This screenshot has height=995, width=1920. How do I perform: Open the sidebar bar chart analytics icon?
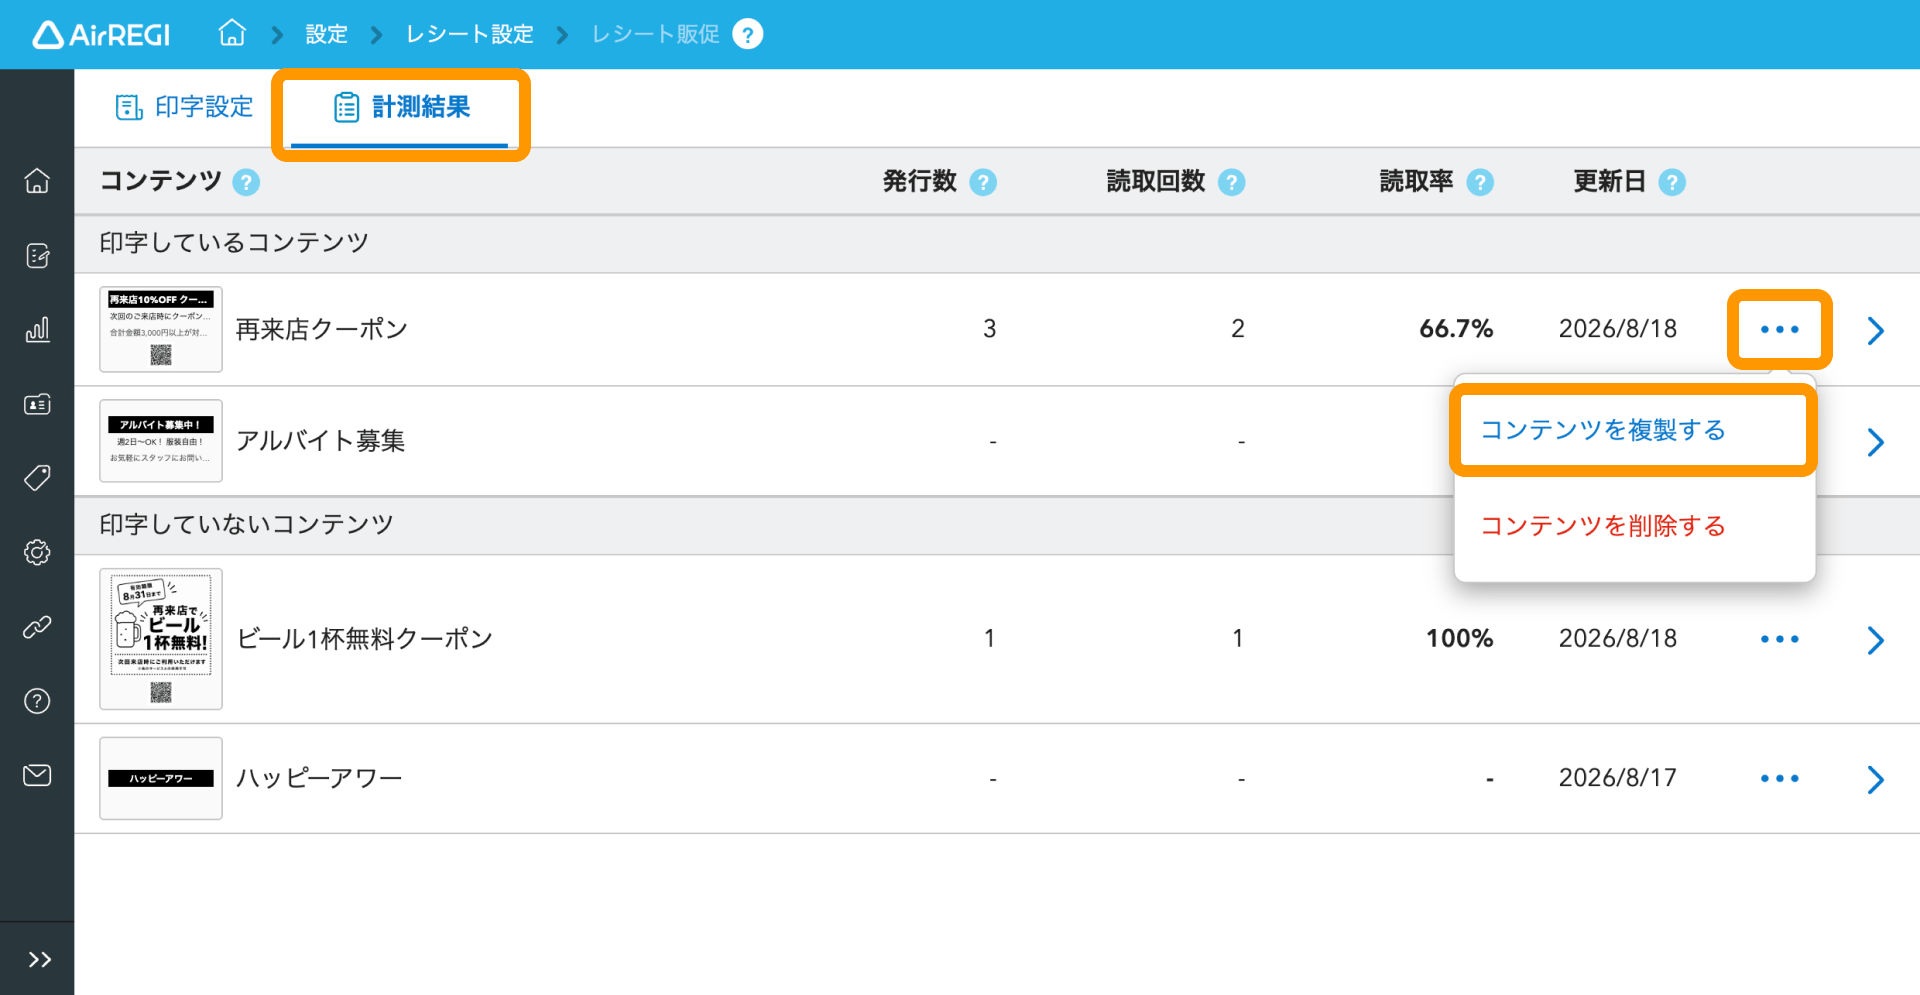point(37,330)
